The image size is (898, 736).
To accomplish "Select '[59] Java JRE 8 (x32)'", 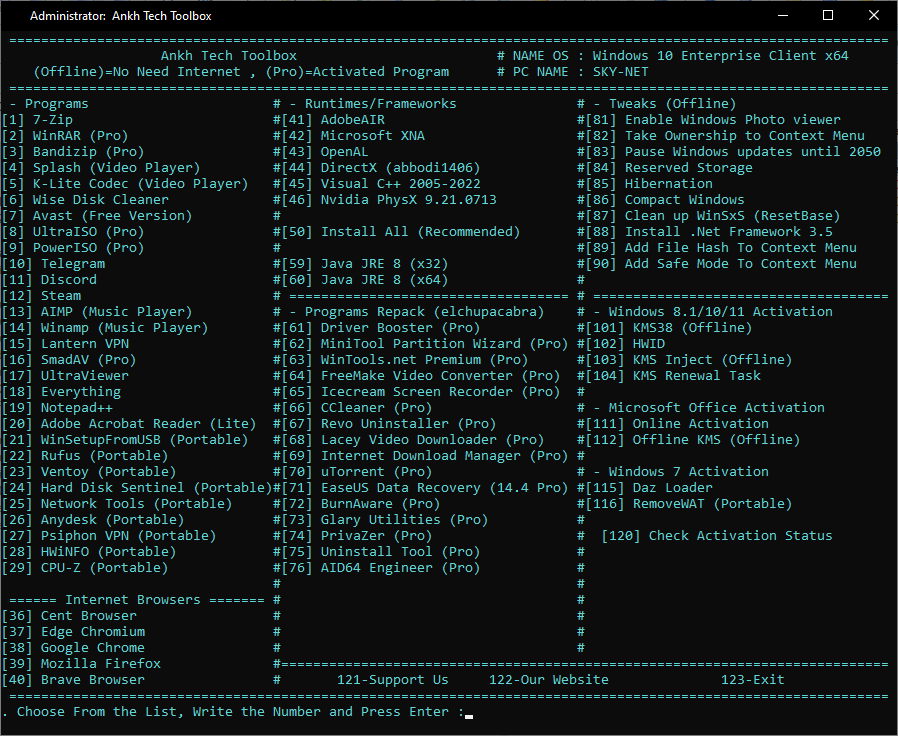I will coord(365,264).
